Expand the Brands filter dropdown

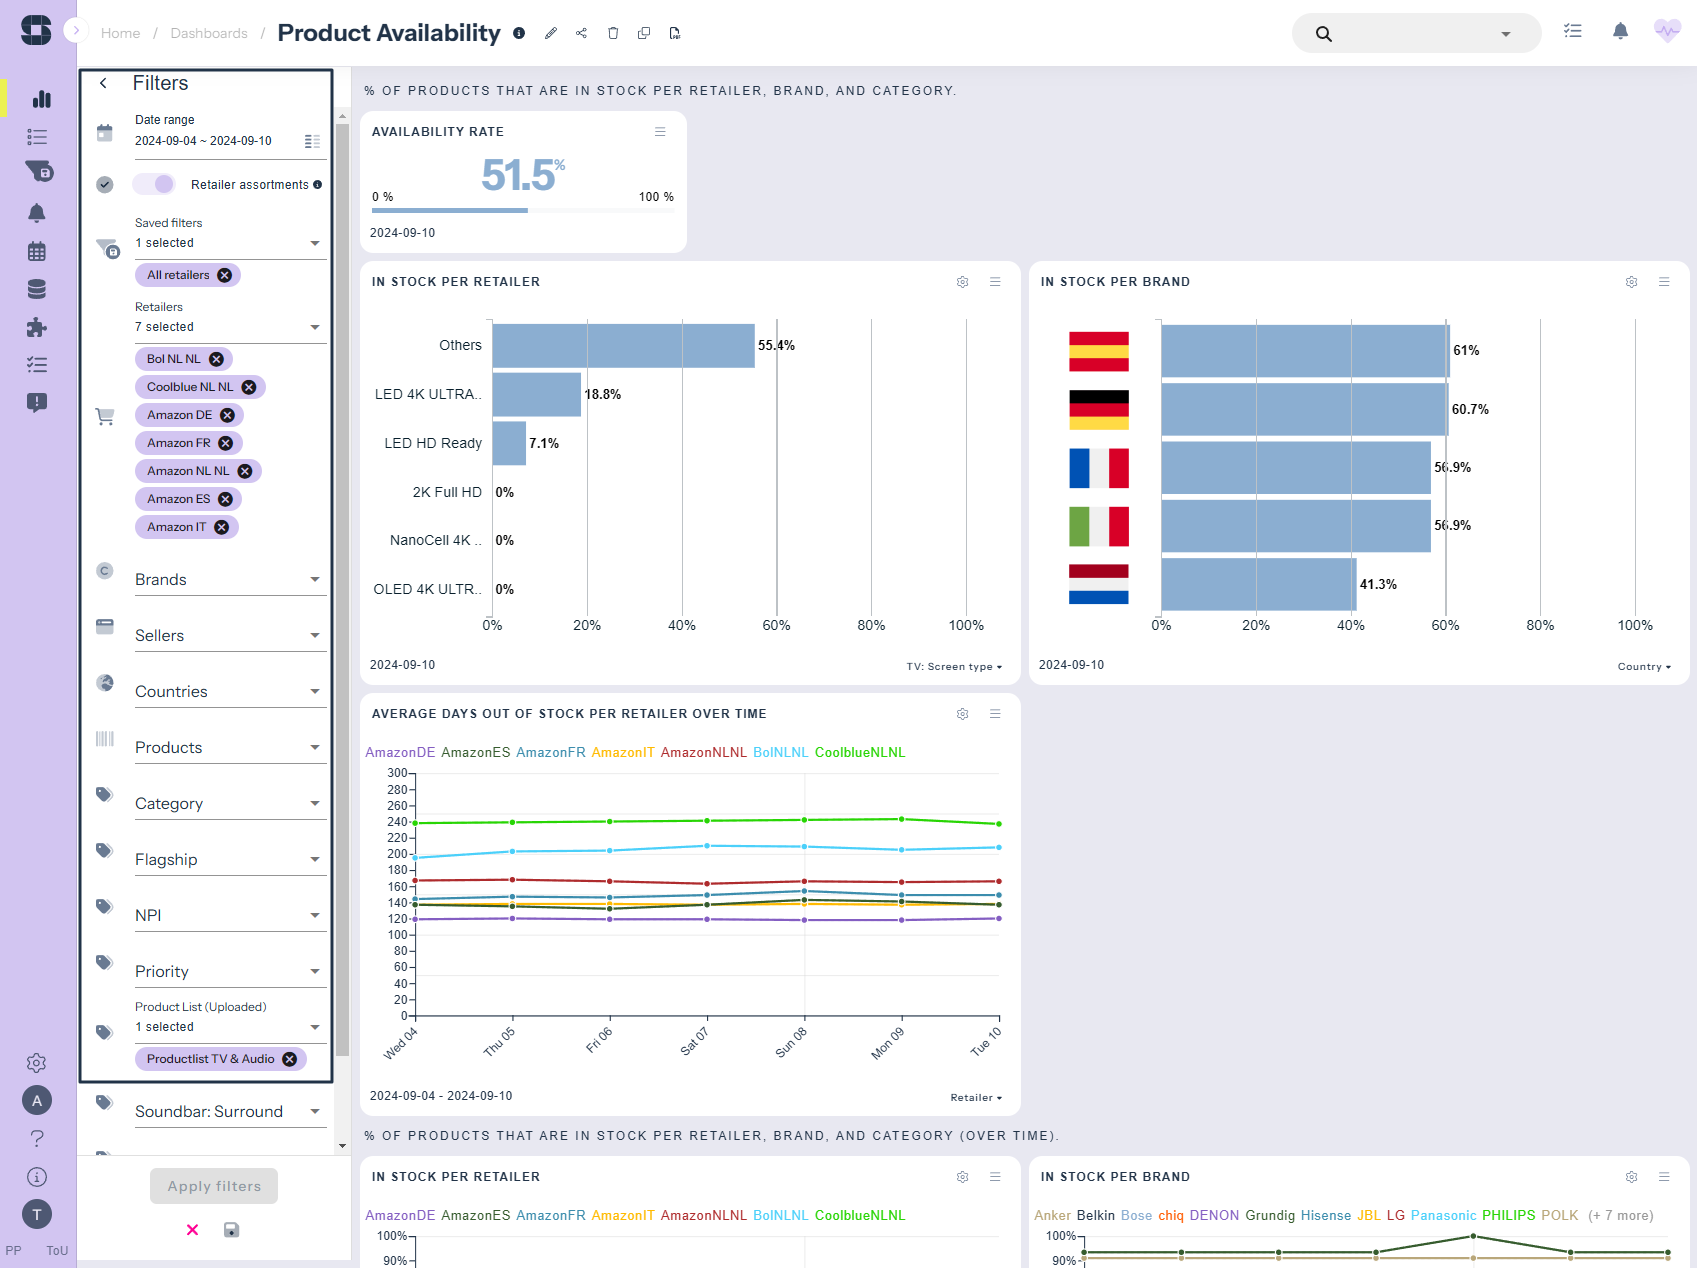coord(230,580)
